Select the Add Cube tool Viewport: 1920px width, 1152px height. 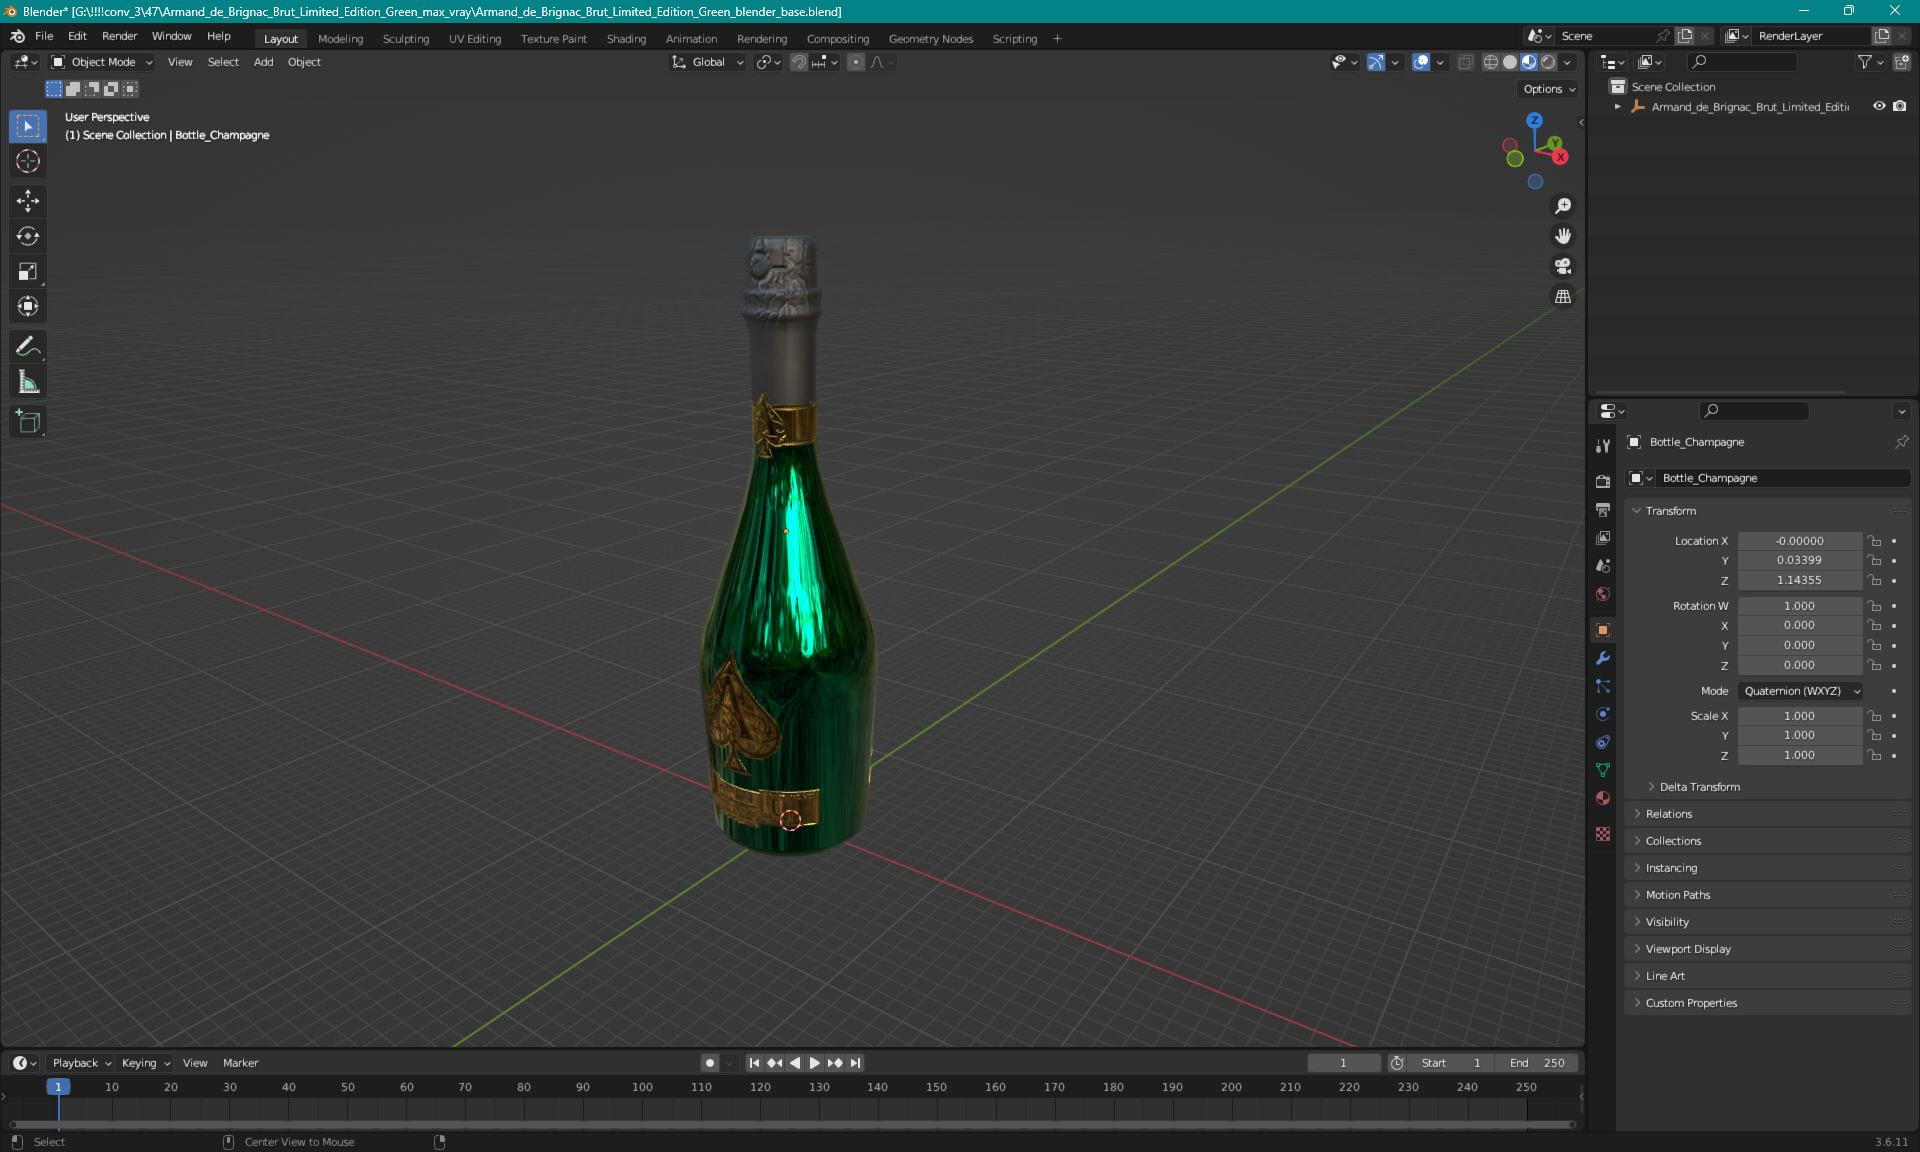[28, 422]
